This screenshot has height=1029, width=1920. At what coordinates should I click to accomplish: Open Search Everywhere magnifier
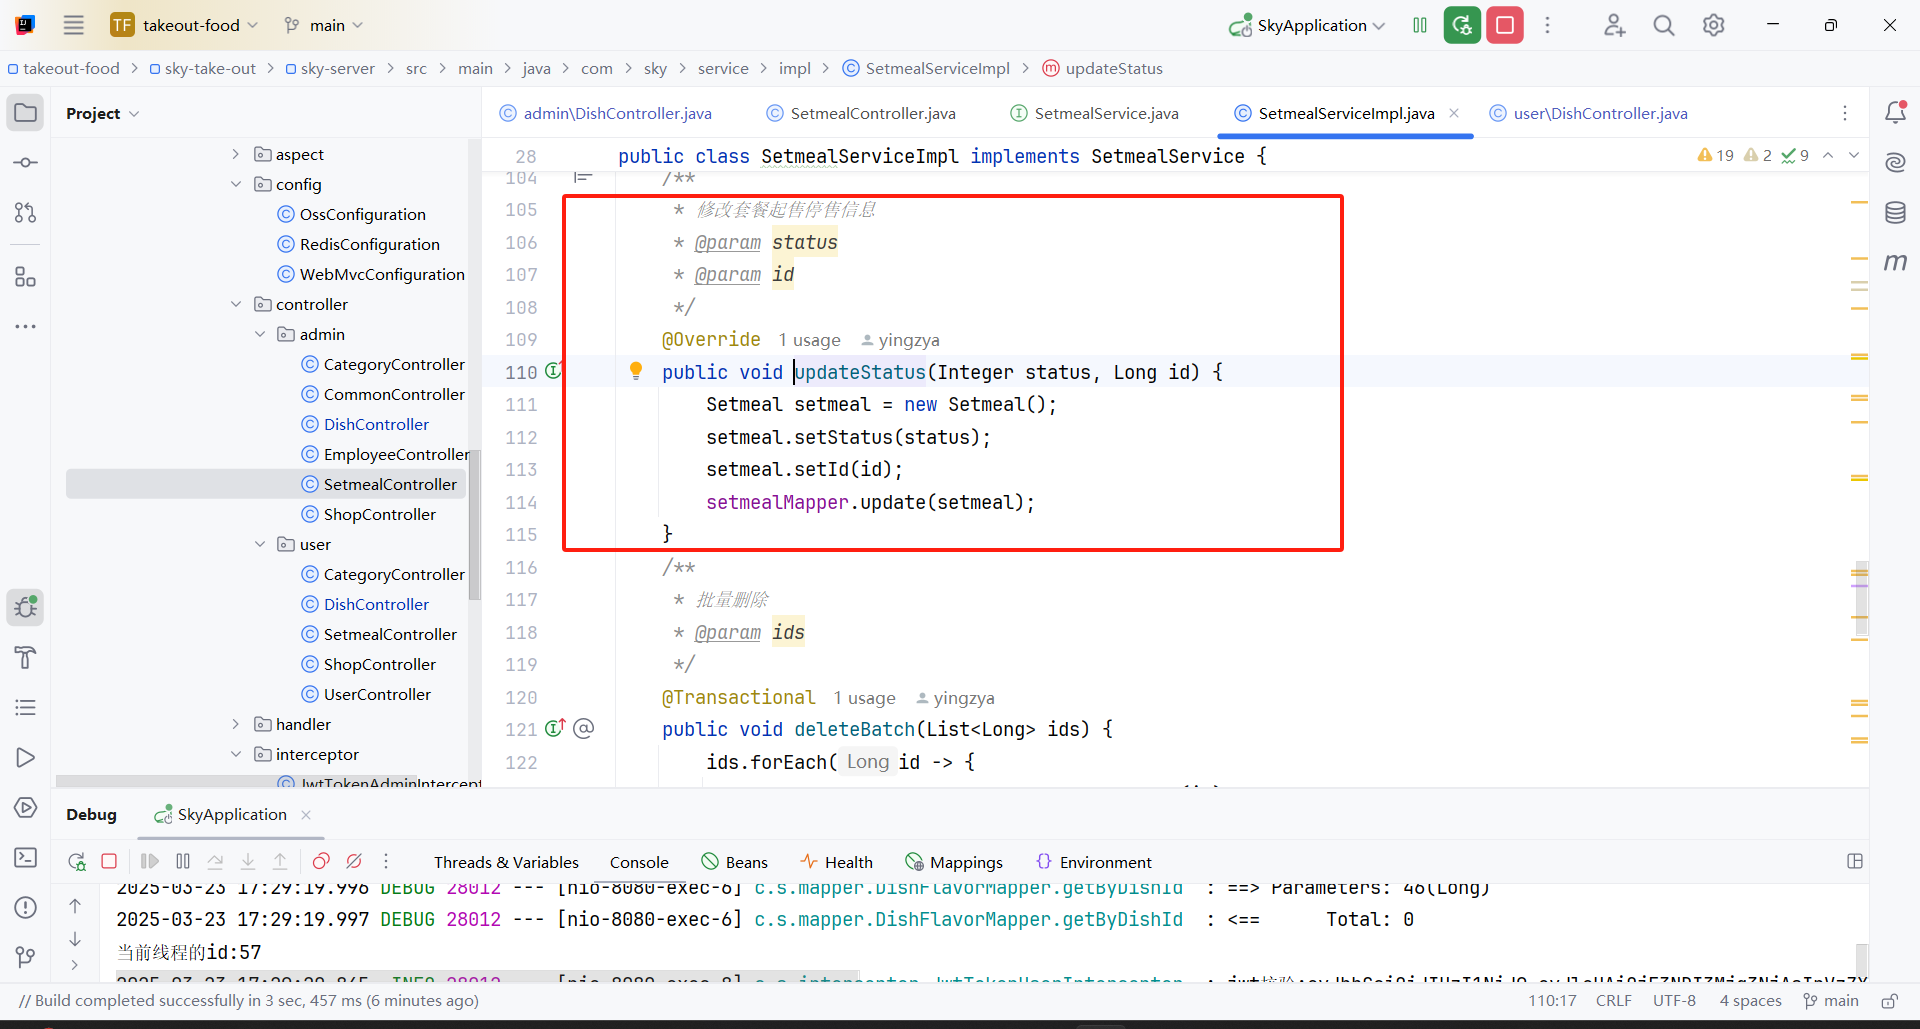[x=1664, y=25]
